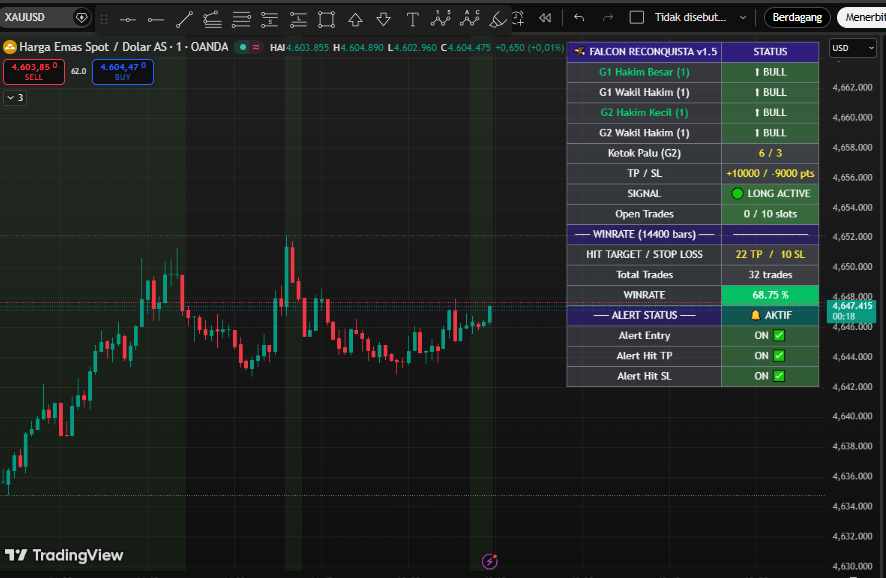This screenshot has height=578, width=886.
Task: Open the USD currency dropdown
Action: 852,48
